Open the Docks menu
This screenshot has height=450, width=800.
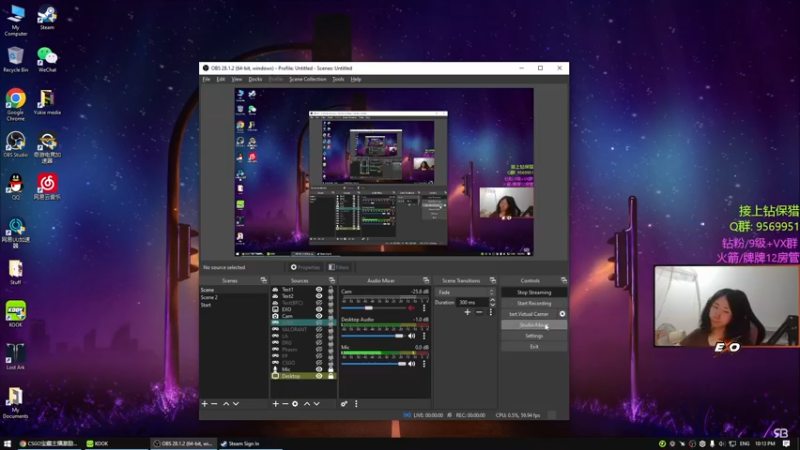point(255,79)
